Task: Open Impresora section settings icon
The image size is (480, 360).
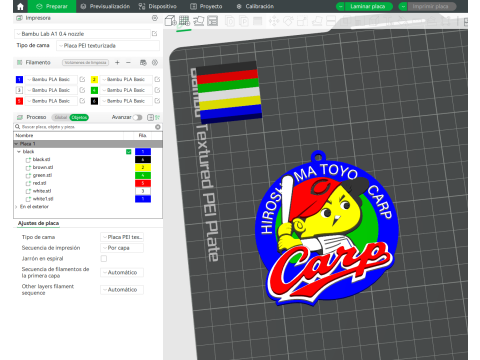Action: [x=155, y=18]
